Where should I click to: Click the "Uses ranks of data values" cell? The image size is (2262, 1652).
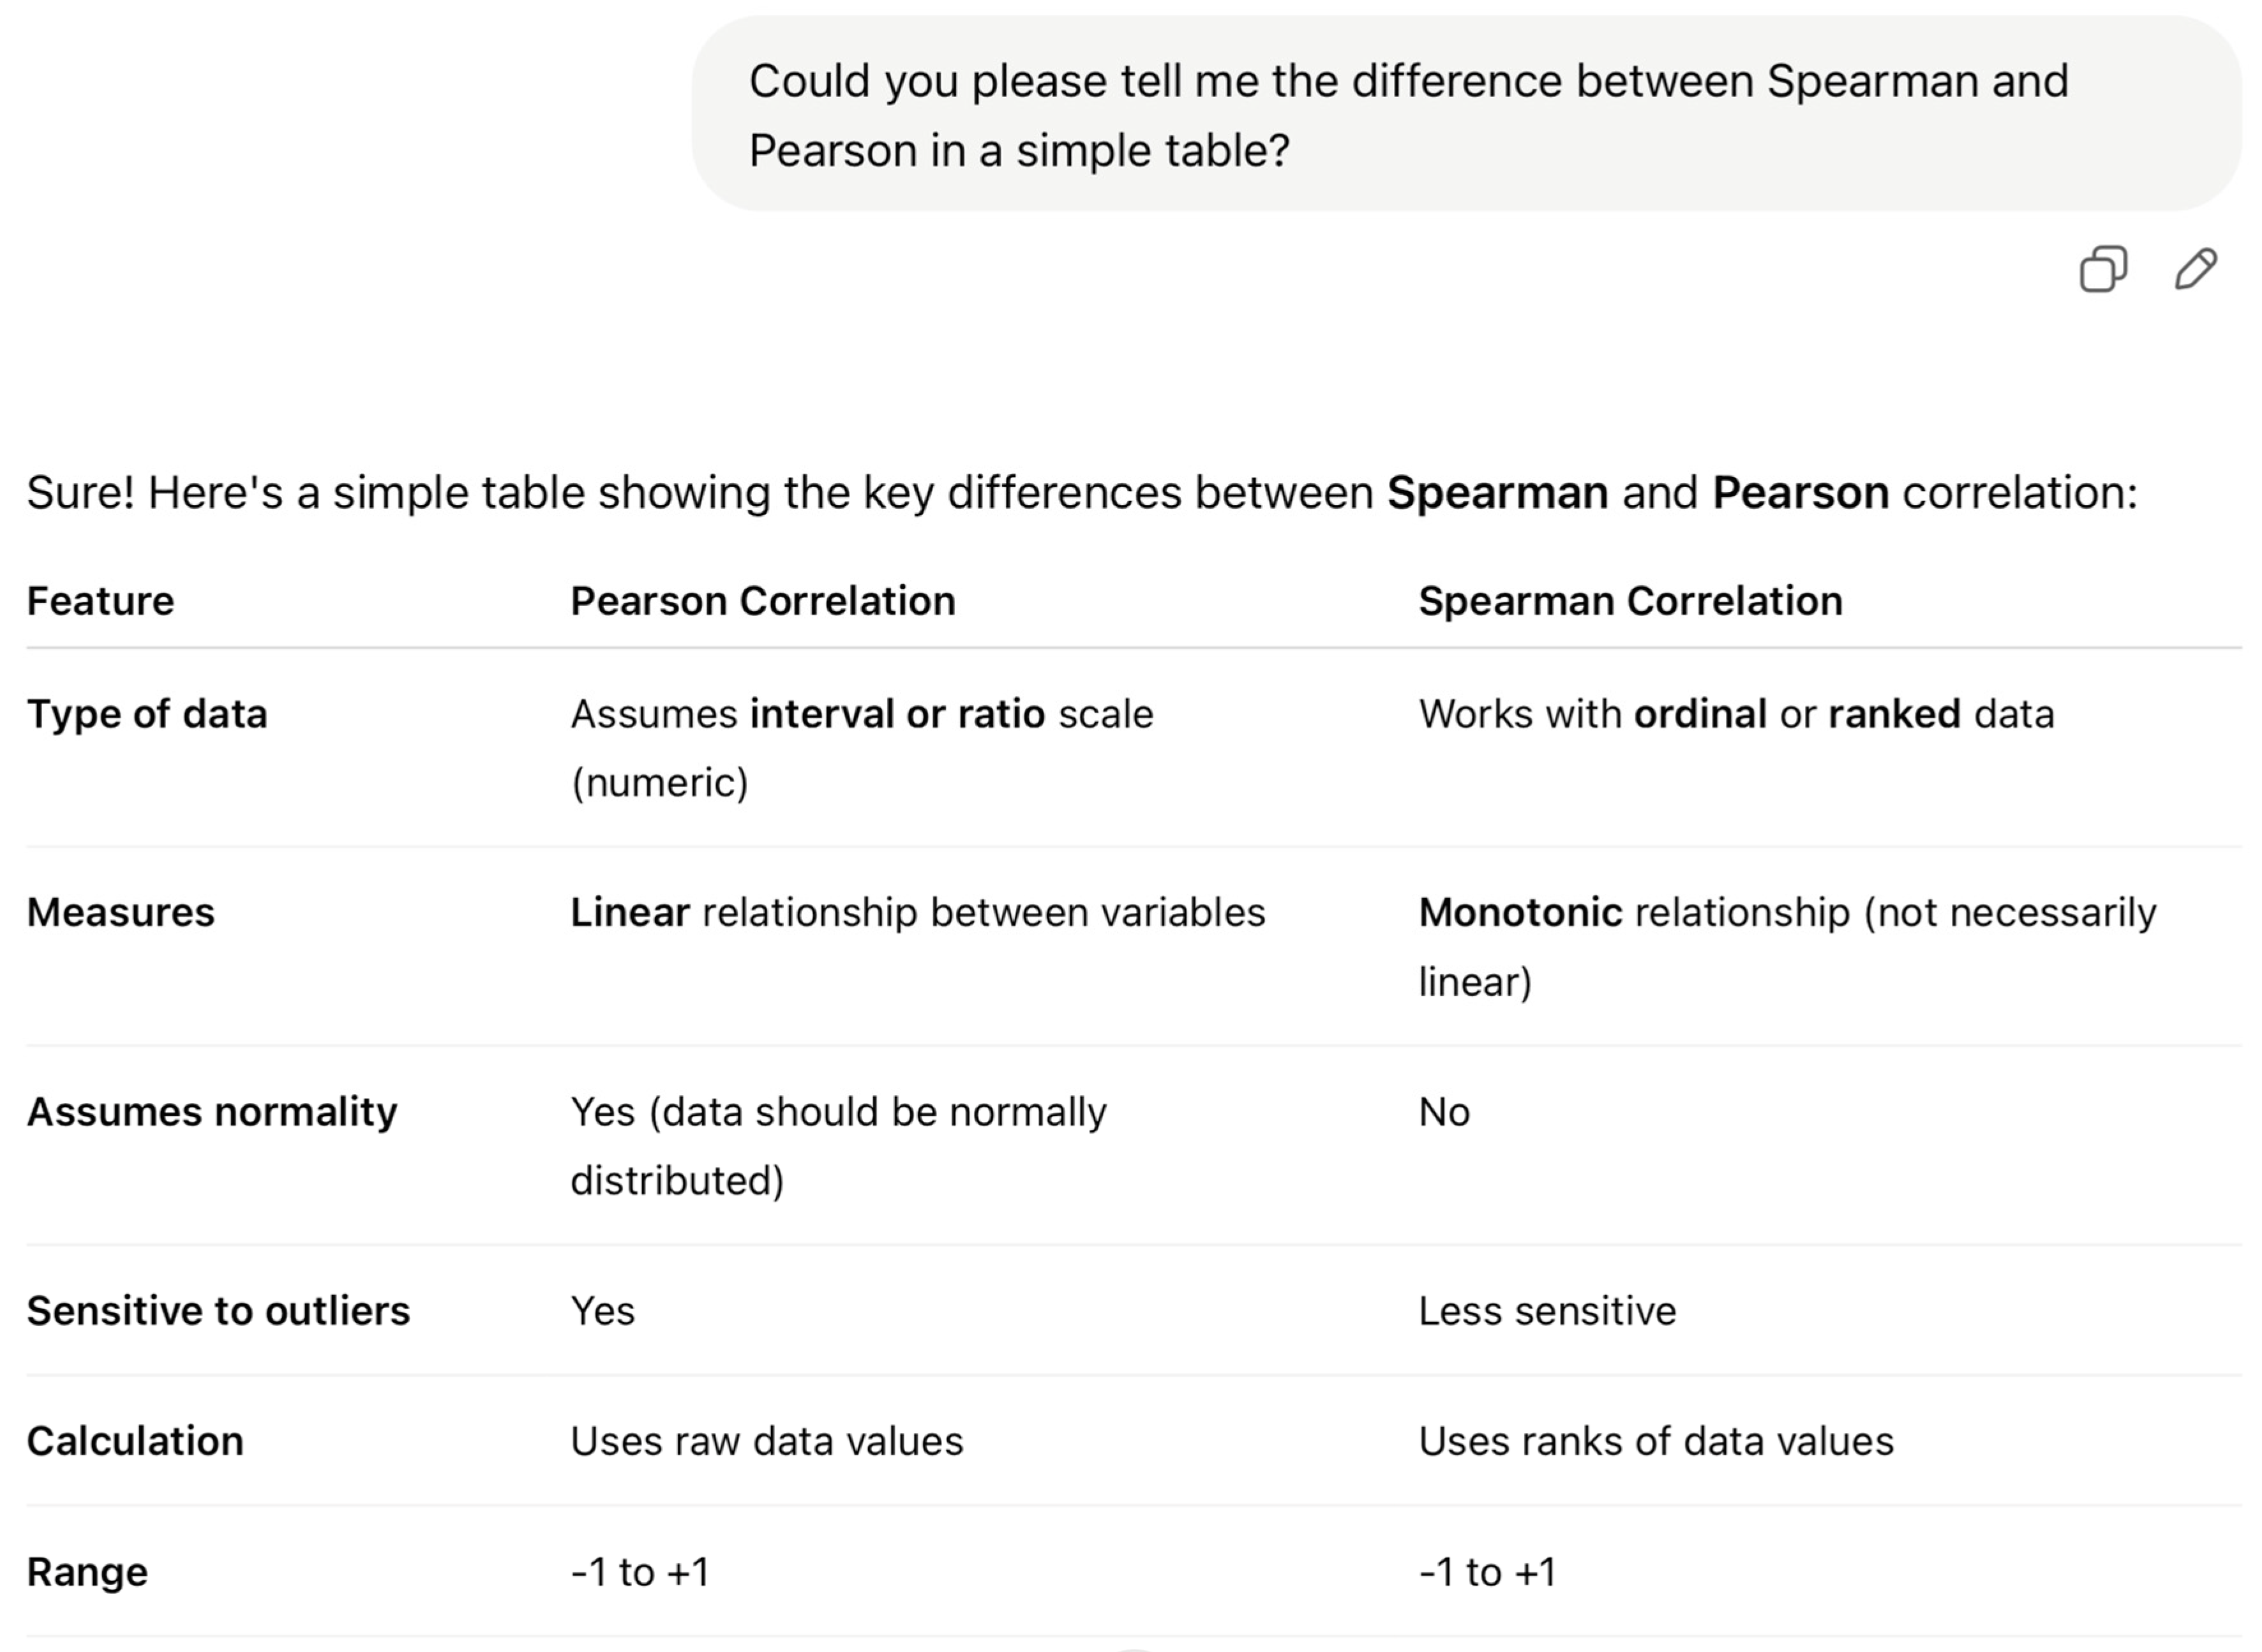pos(1656,1441)
